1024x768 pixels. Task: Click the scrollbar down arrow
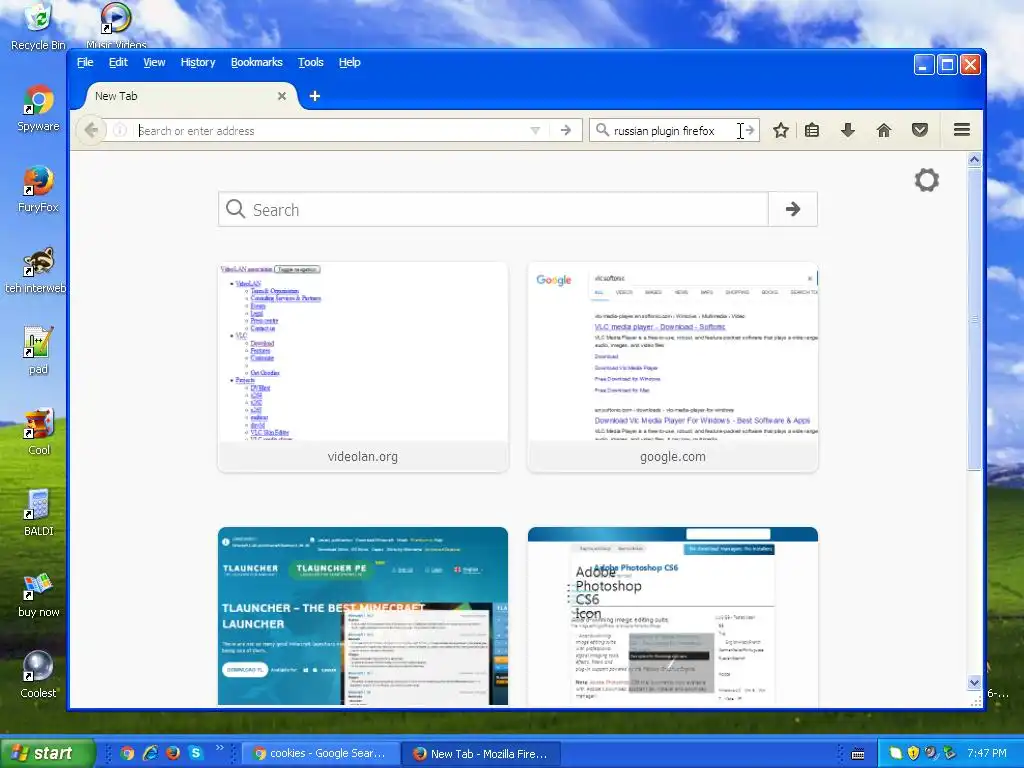pos(974,683)
